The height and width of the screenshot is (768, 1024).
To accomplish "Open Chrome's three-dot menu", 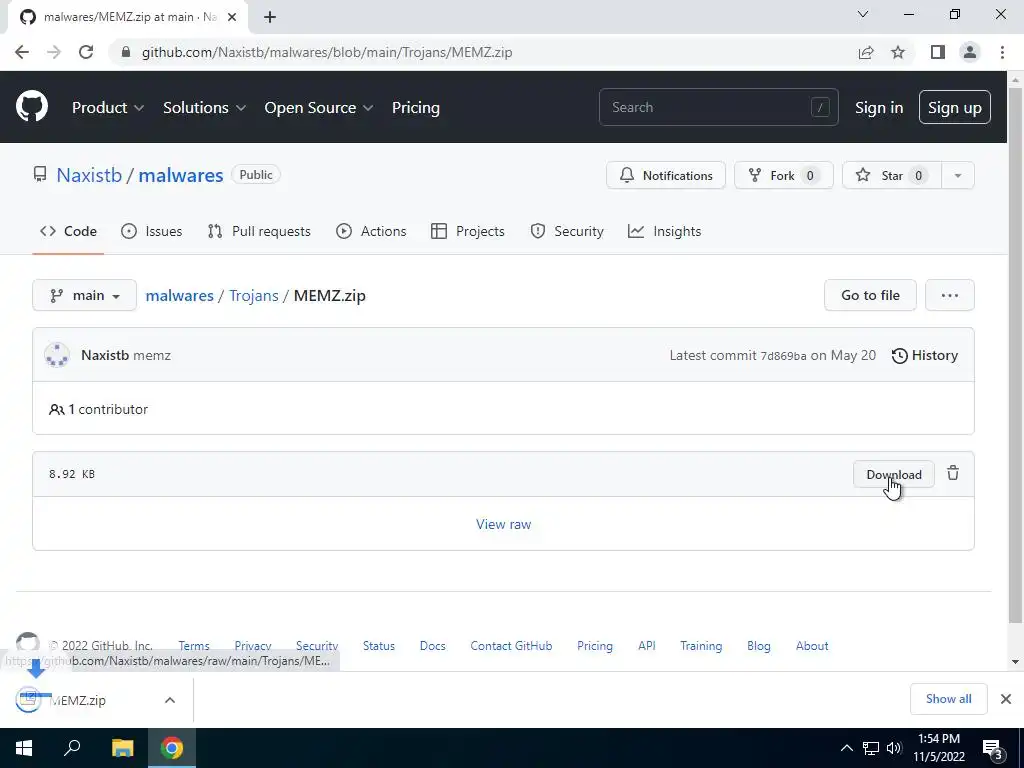I will pos(1002,52).
